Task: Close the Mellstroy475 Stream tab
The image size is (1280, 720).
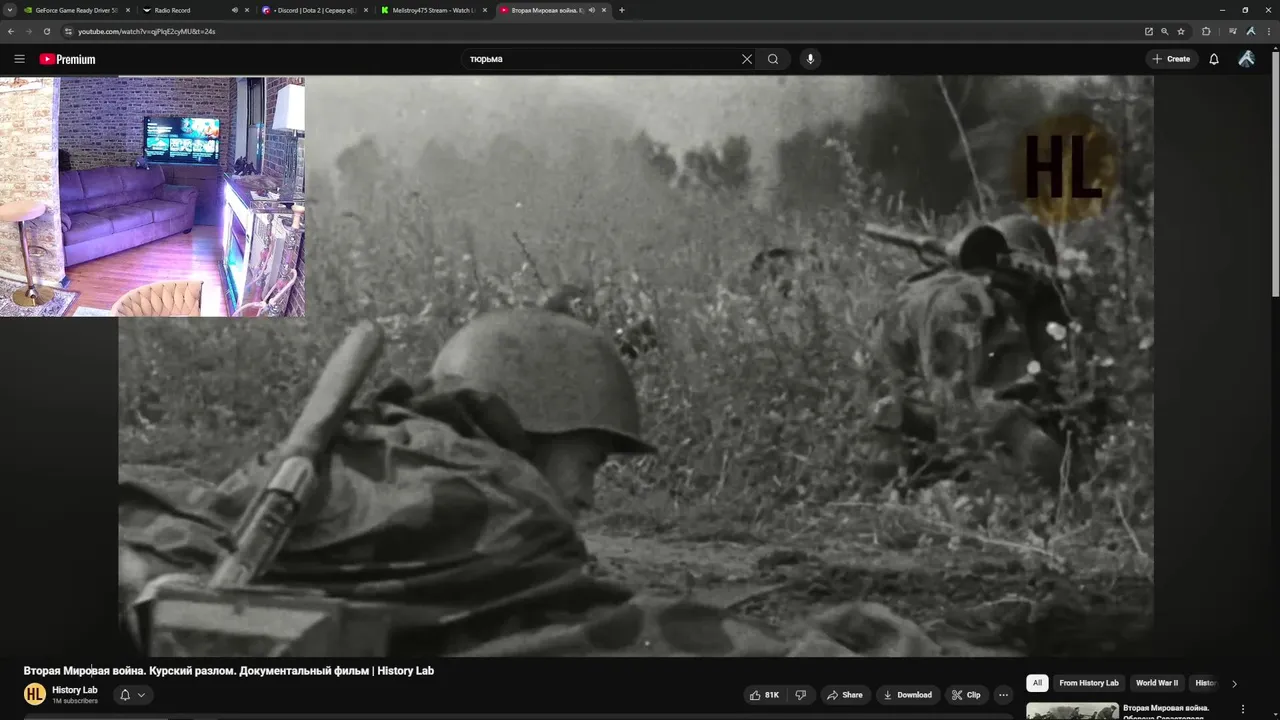Action: 485,10
